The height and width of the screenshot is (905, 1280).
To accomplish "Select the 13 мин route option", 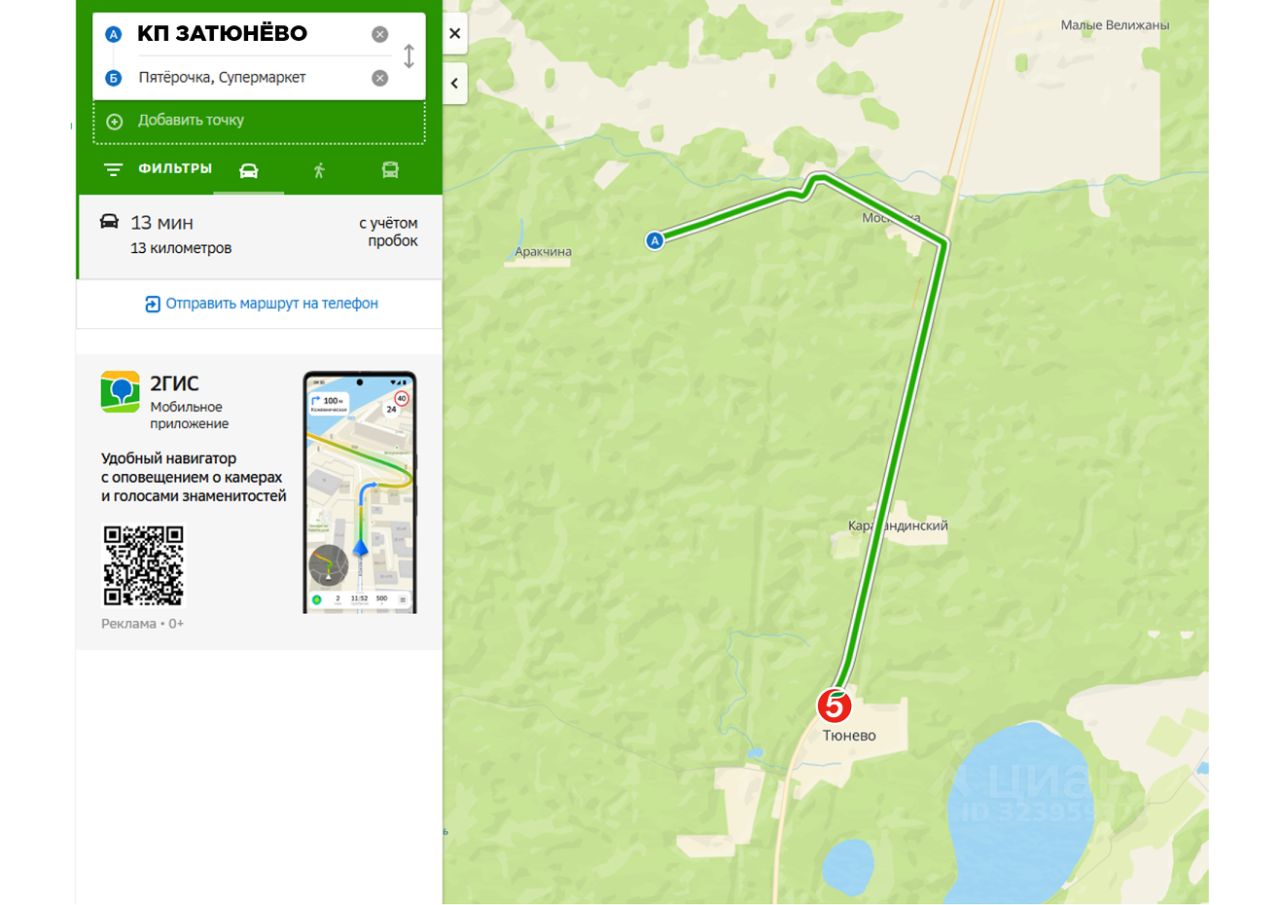I will (x=260, y=236).
